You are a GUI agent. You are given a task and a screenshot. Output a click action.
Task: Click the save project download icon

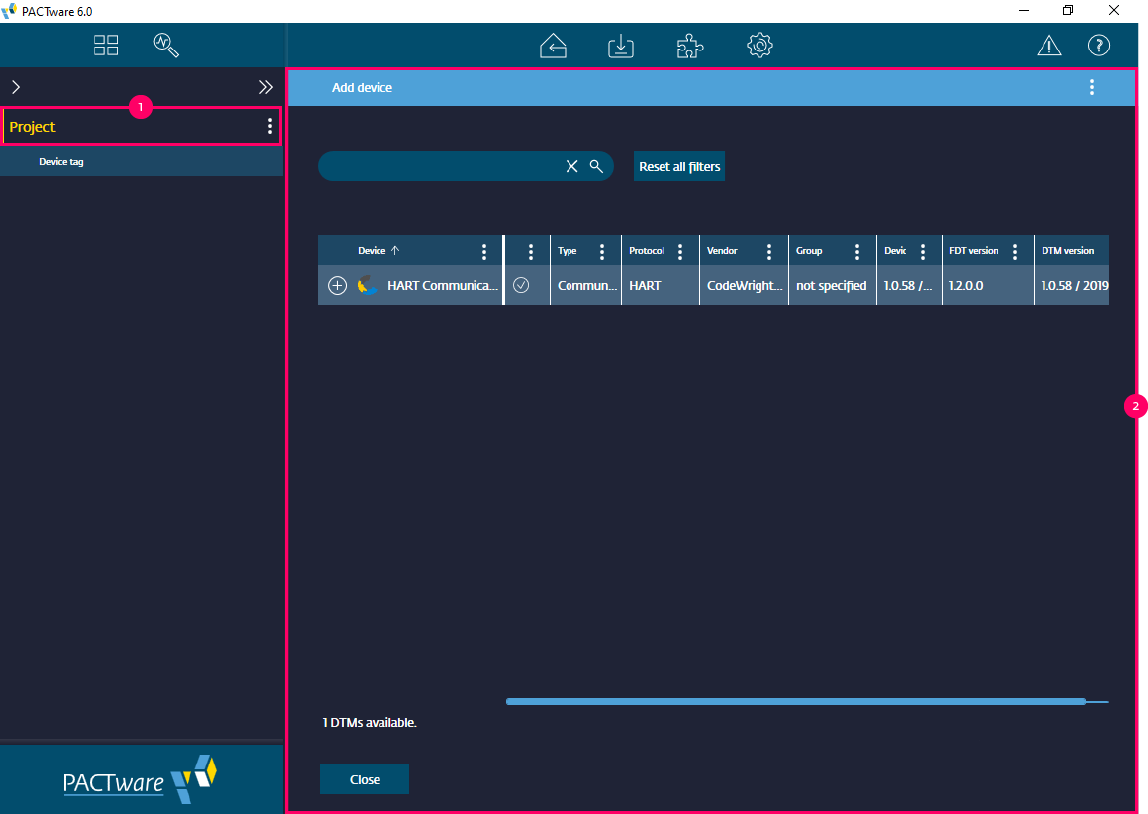621,45
